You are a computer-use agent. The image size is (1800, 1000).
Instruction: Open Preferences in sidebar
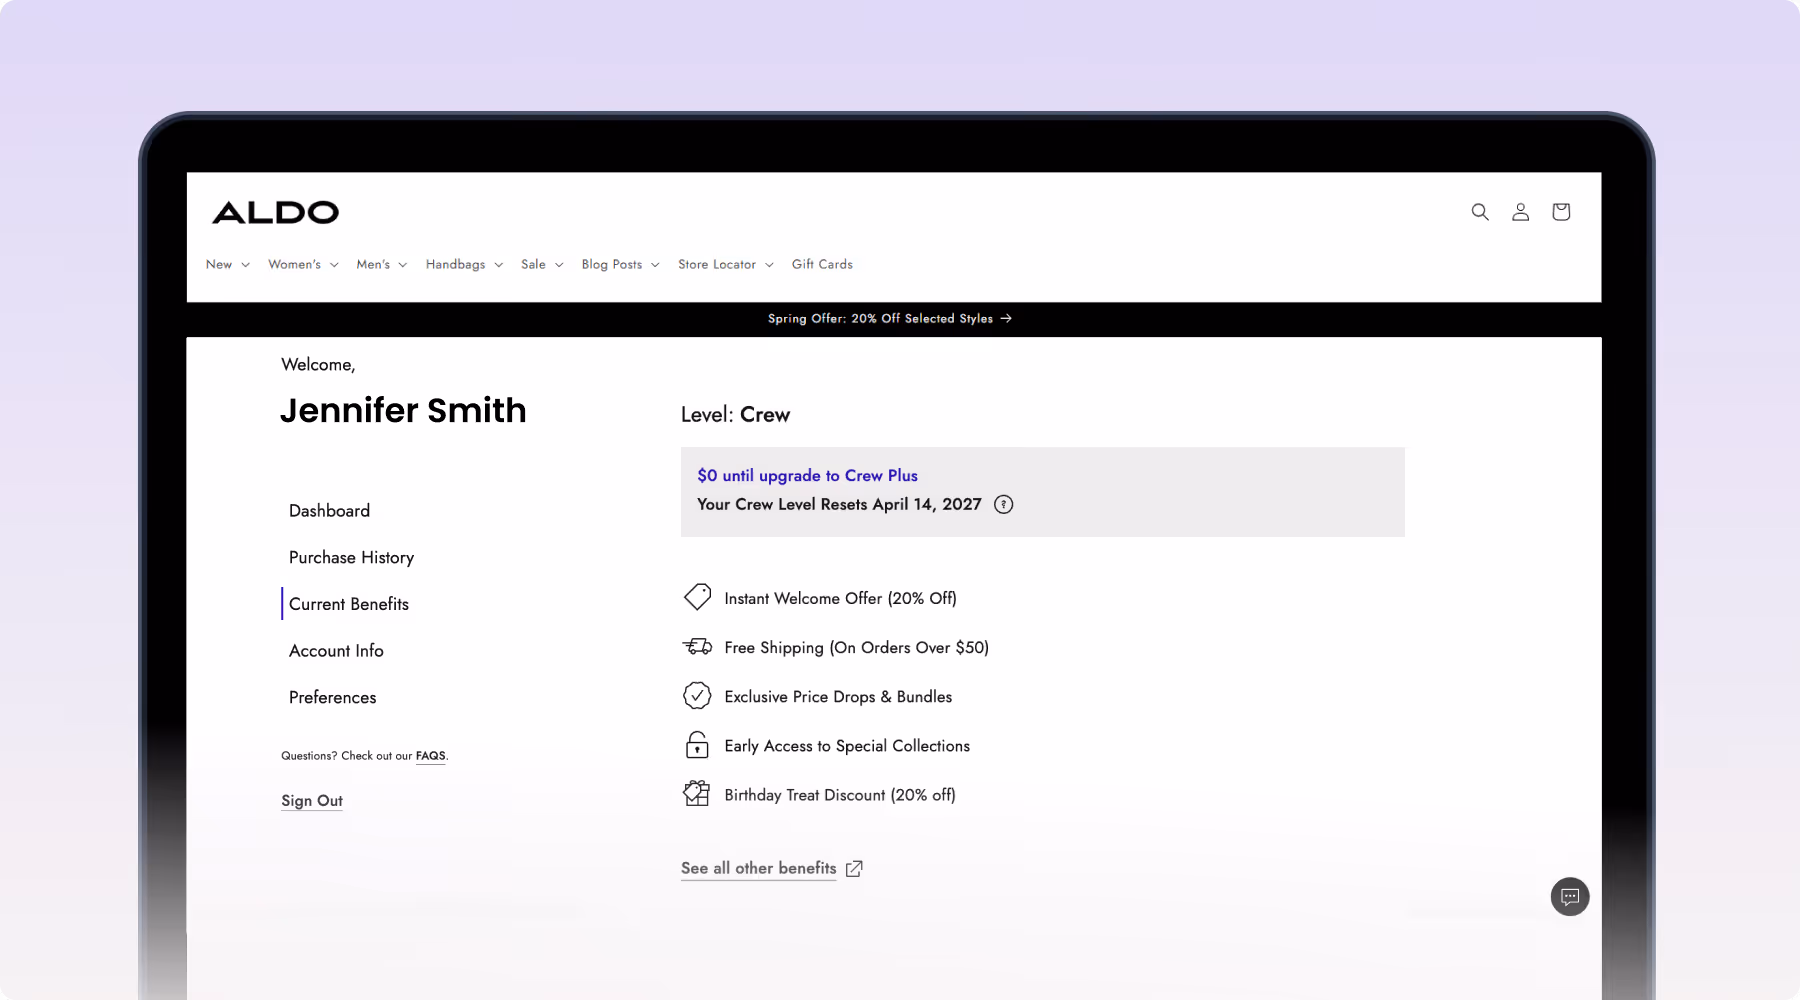[332, 698]
